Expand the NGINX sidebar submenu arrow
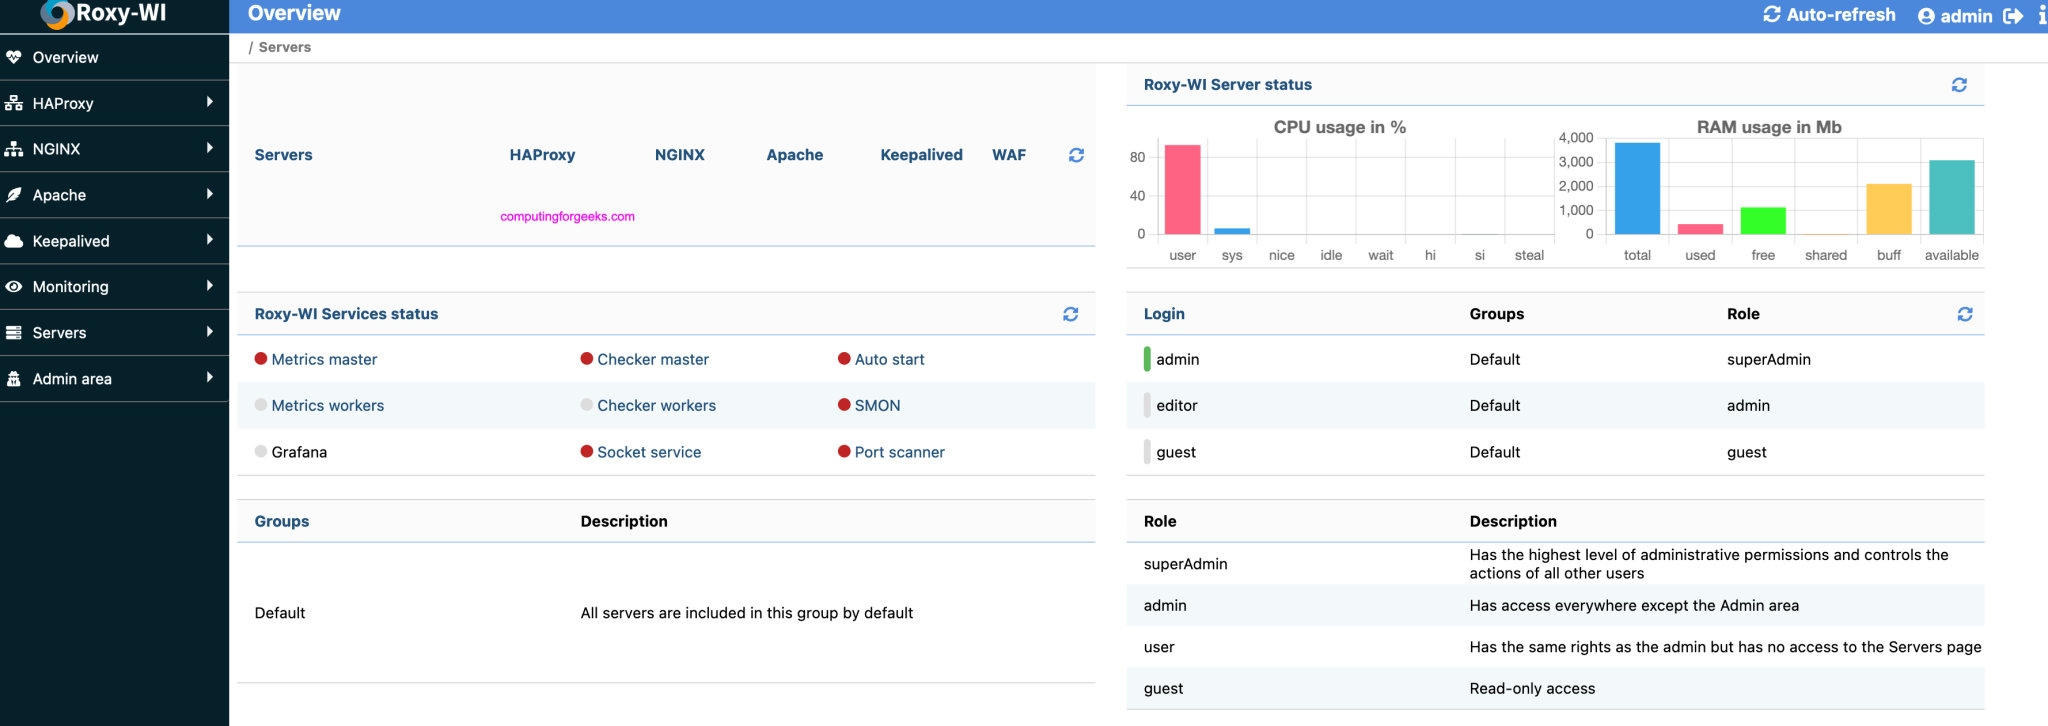2048x726 pixels. pyautogui.click(x=209, y=148)
